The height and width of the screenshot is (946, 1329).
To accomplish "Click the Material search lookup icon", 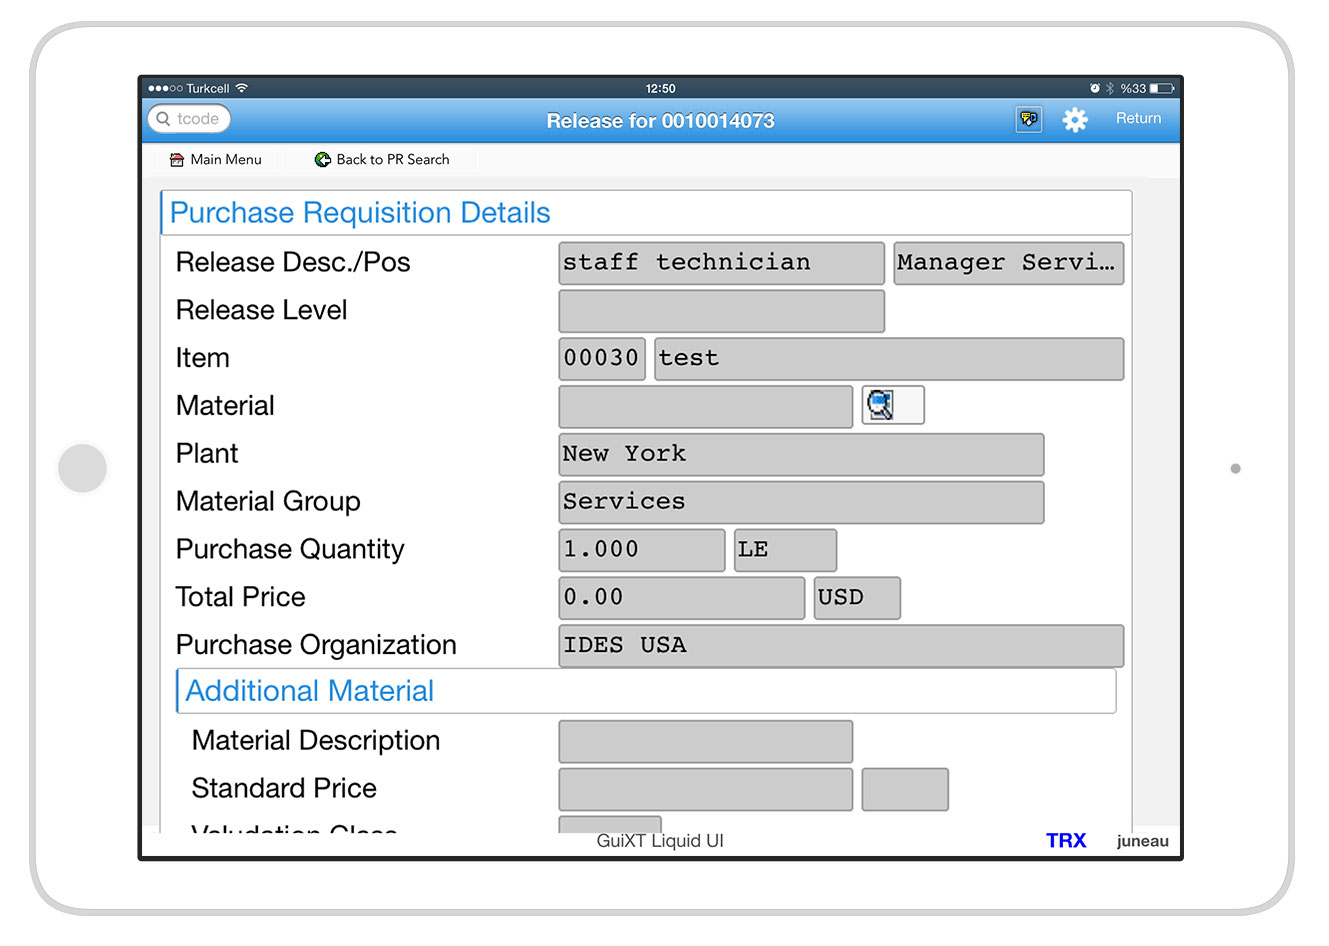I will [x=881, y=405].
